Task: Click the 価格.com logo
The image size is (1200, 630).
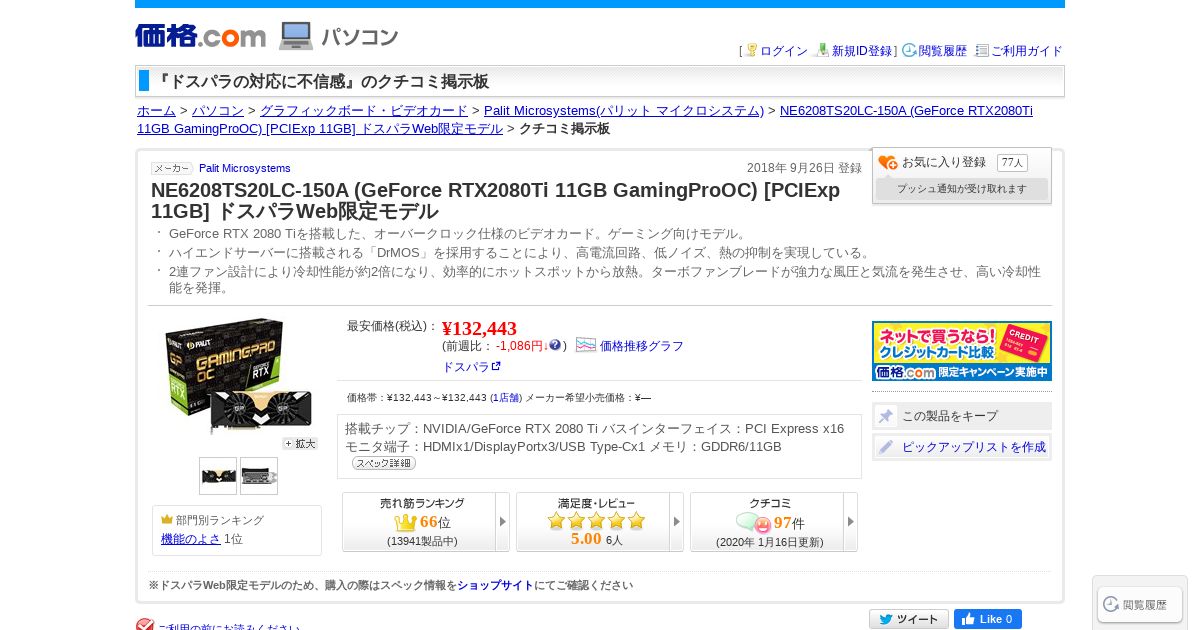Action: (x=201, y=36)
